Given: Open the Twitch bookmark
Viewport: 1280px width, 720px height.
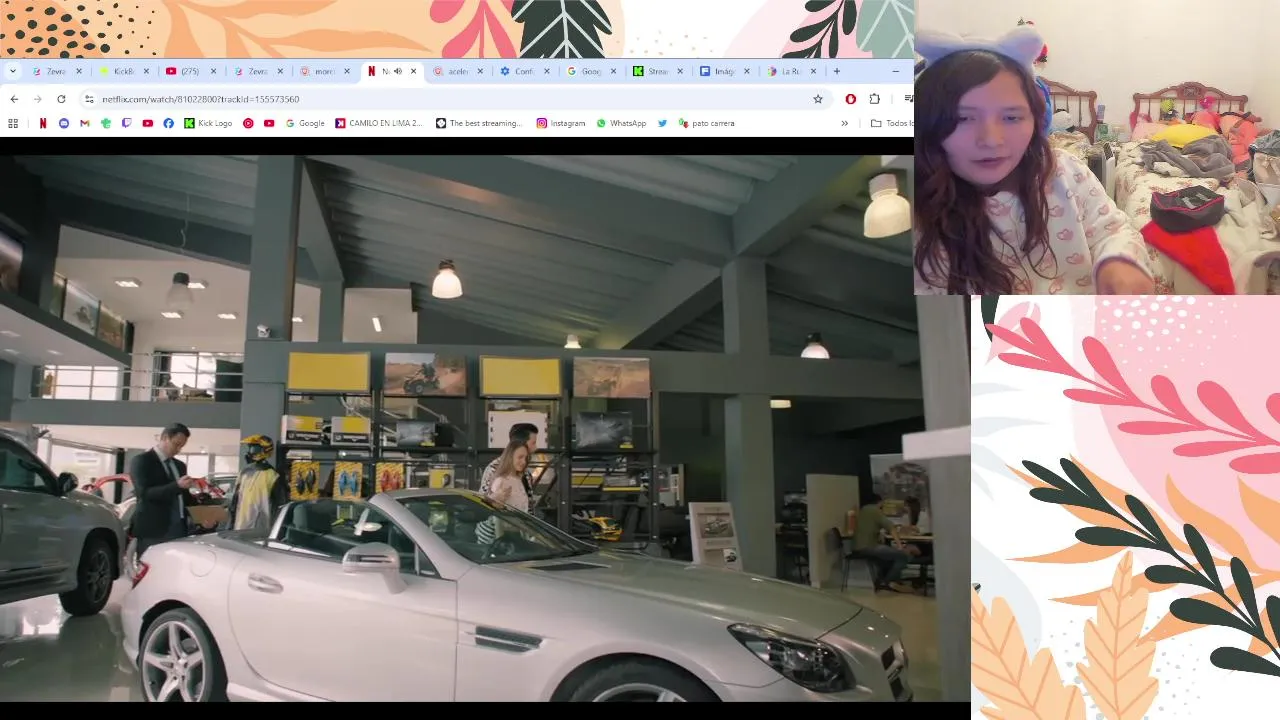Looking at the screenshot, I should pos(126,123).
